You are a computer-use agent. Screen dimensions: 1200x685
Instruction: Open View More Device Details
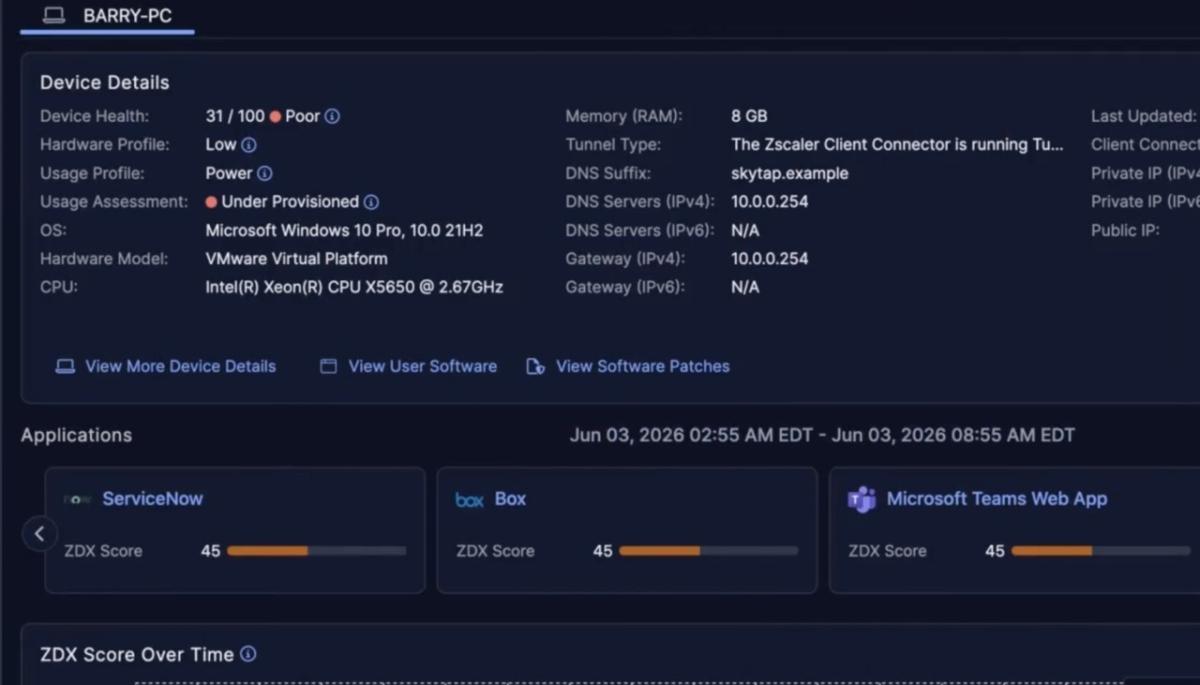[166, 366]
